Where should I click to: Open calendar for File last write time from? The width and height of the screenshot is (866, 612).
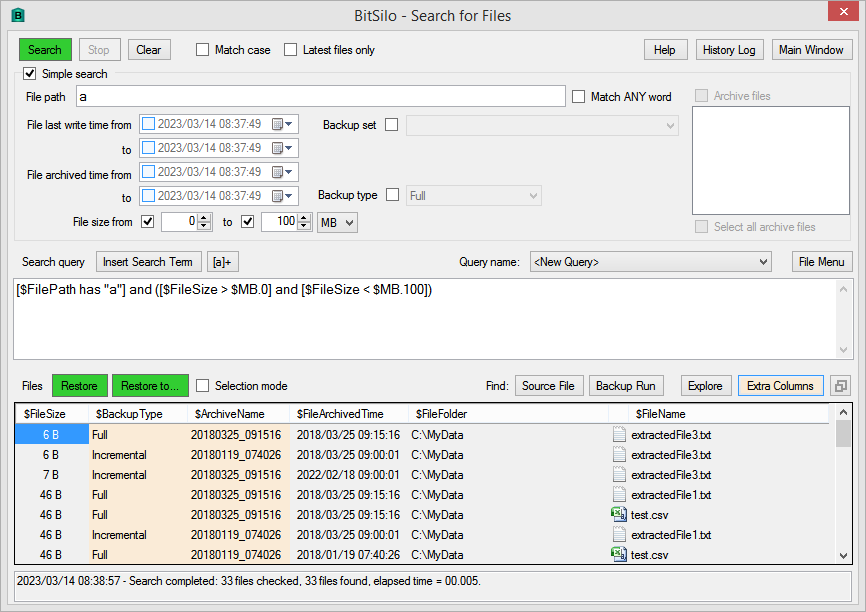[x=282, y=124]
